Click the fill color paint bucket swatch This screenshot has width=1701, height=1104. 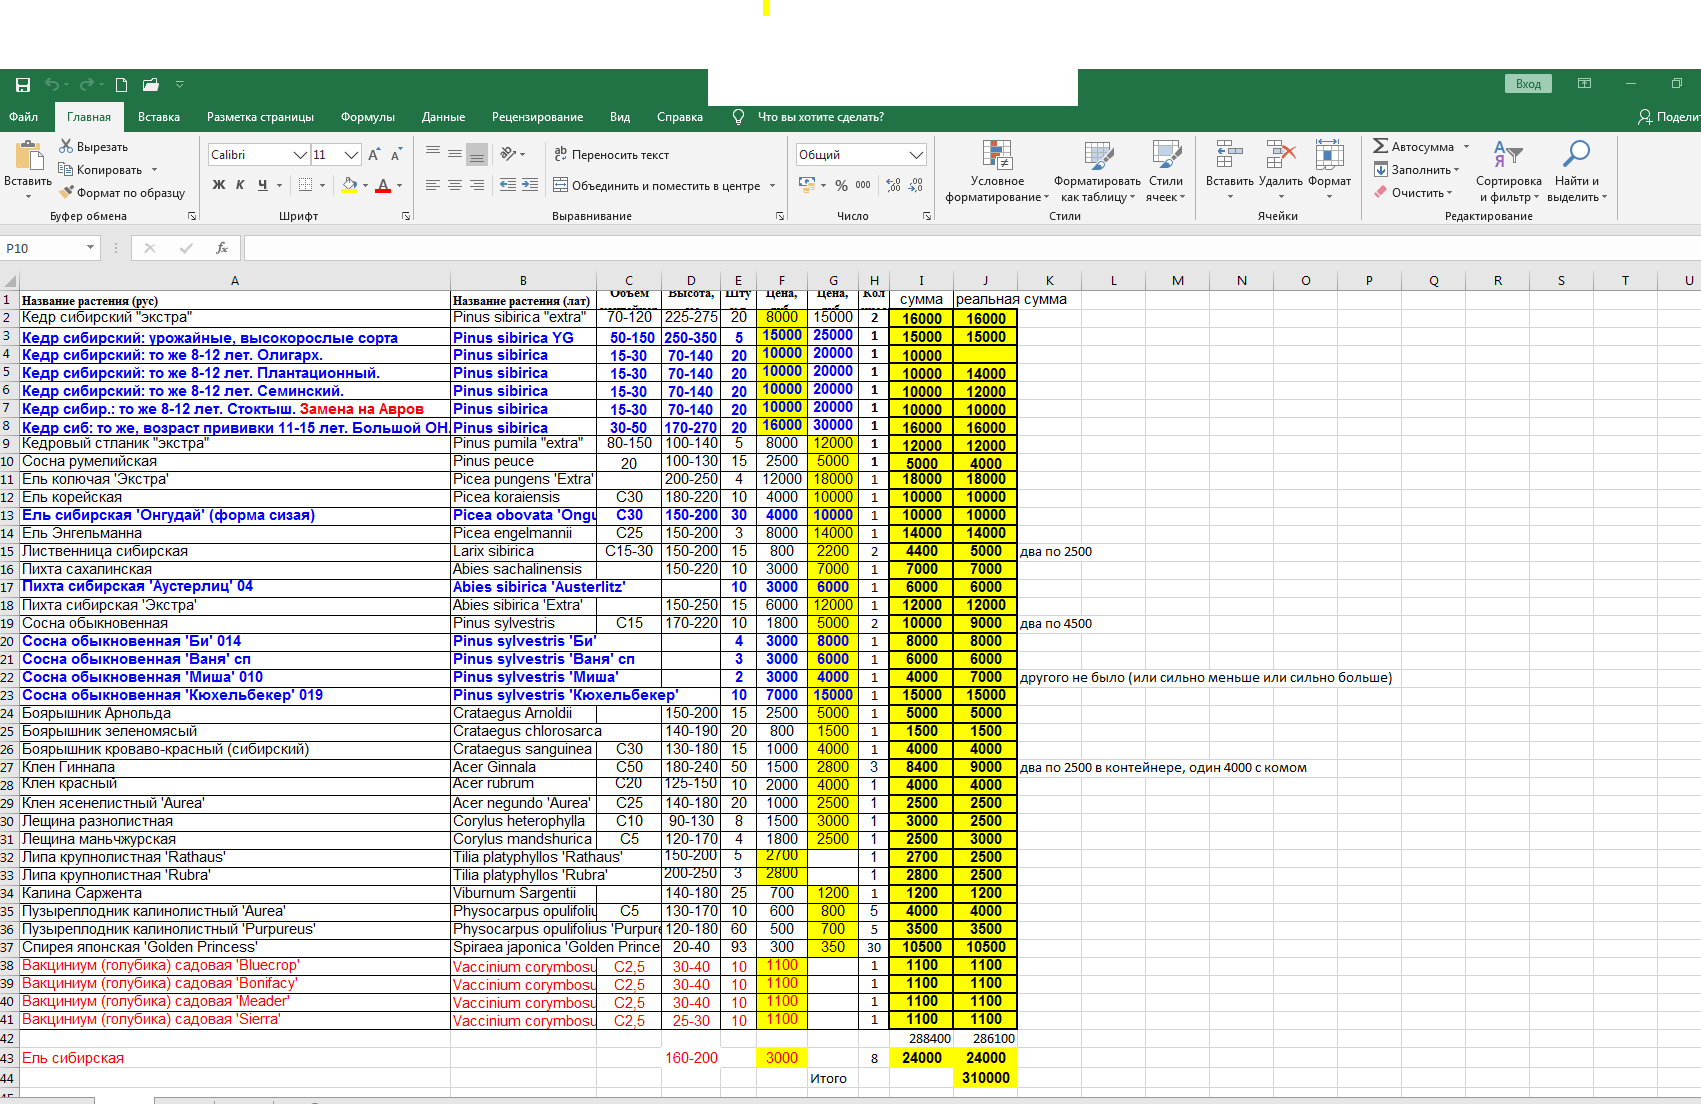tap(349, 185)
